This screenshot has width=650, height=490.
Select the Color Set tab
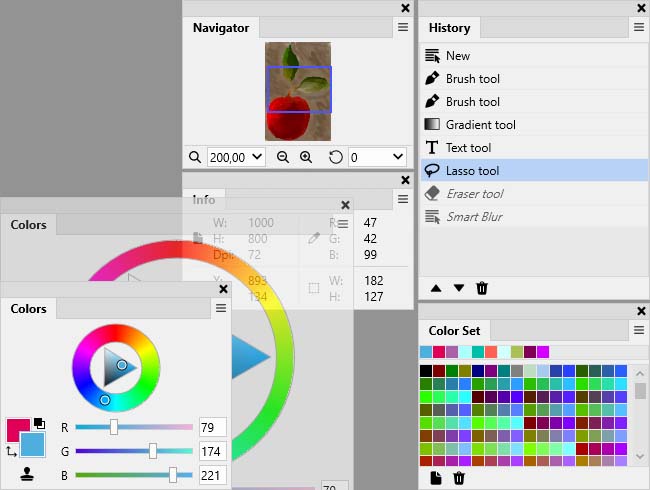tap(454, 331)
